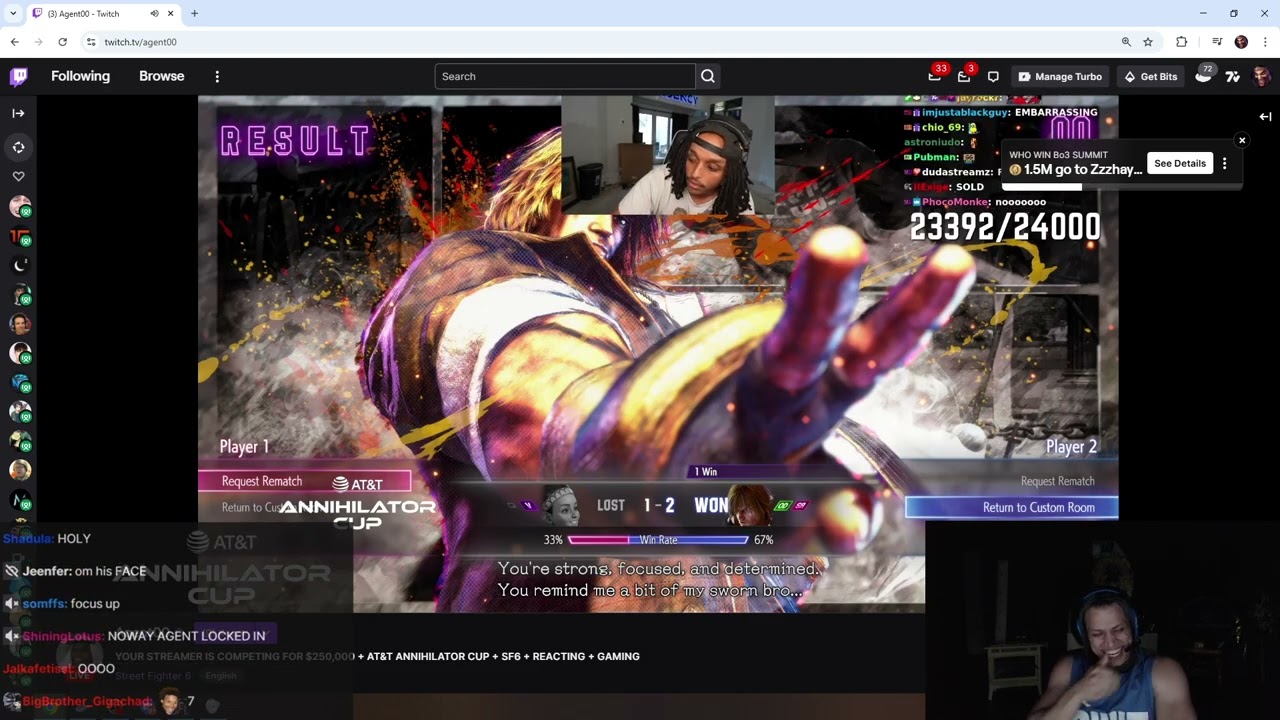Select the Agent00 - Twitch browser tab
This screenshot has width=1280, height=720.
tap(102, 14)
